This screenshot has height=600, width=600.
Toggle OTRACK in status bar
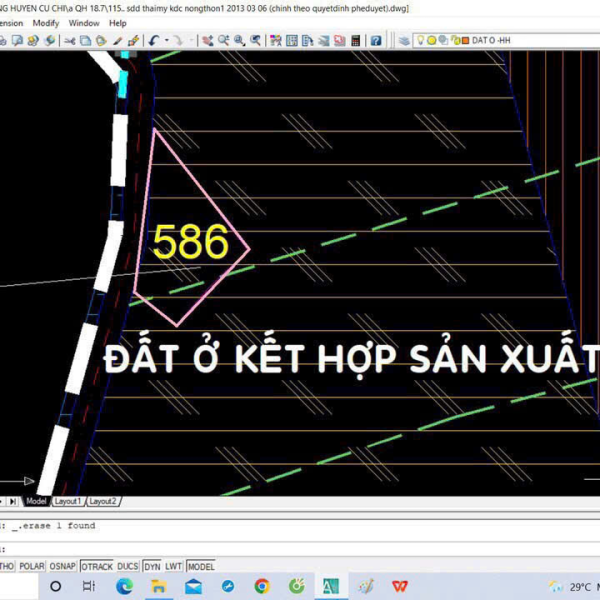97,566
